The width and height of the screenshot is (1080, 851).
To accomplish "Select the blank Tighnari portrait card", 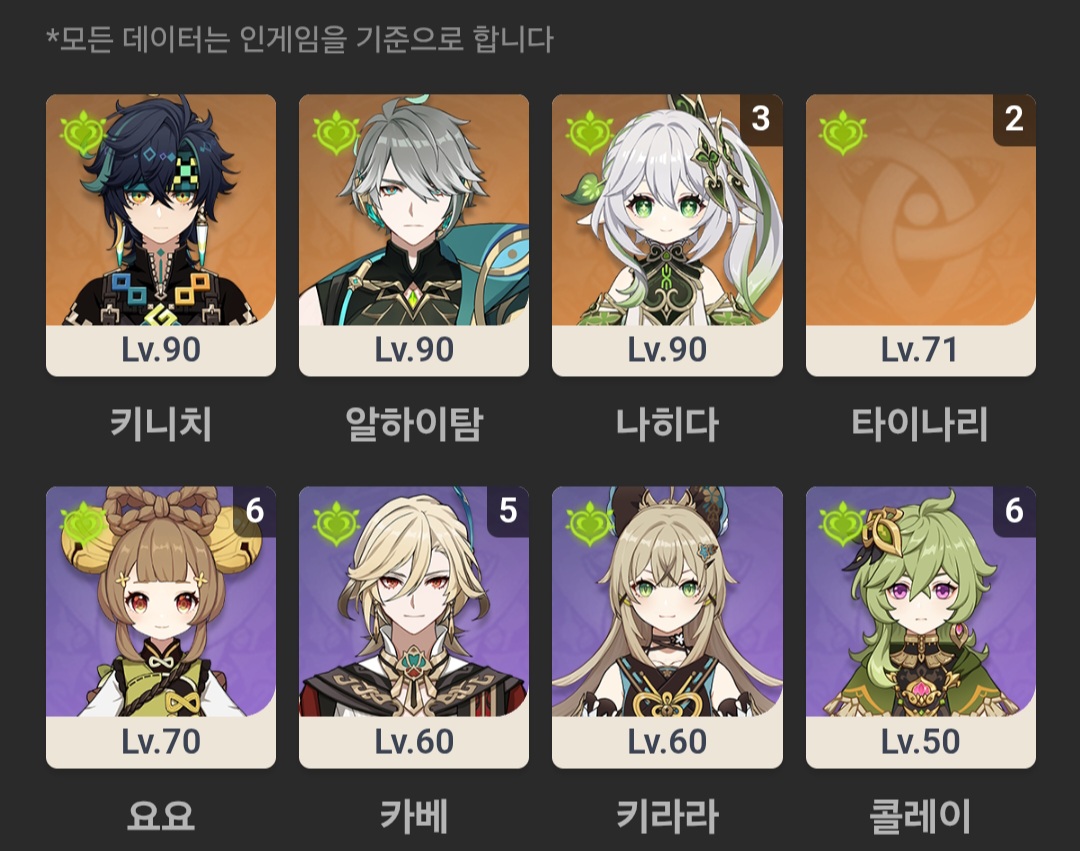I will (x=921, y=235).
